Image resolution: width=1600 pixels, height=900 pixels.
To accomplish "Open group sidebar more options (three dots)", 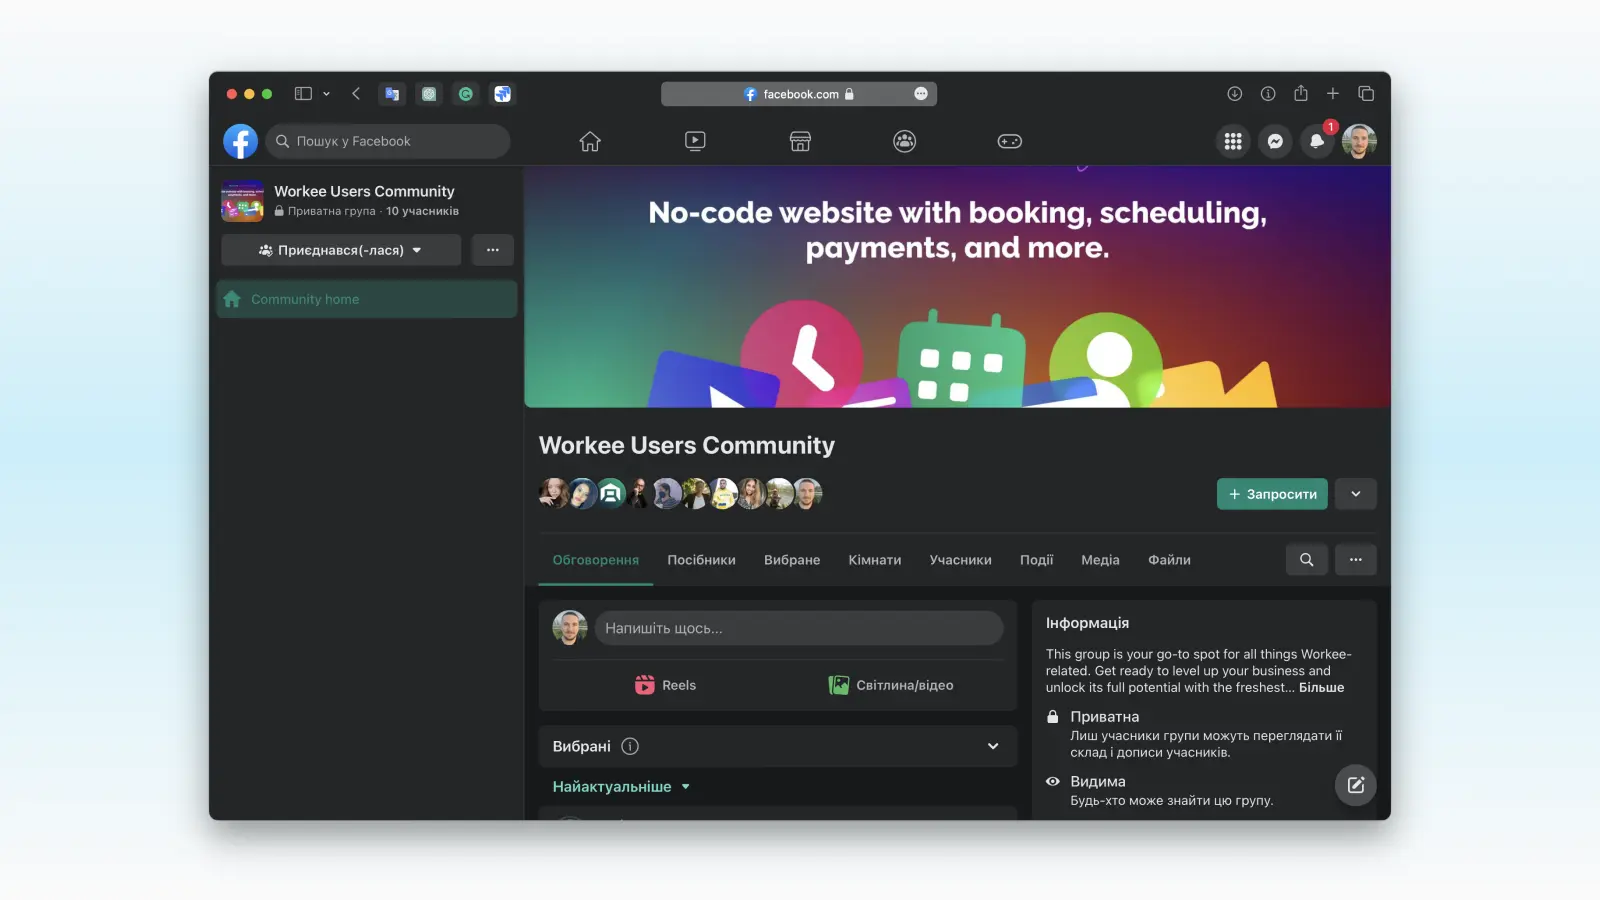I will 493,250.
